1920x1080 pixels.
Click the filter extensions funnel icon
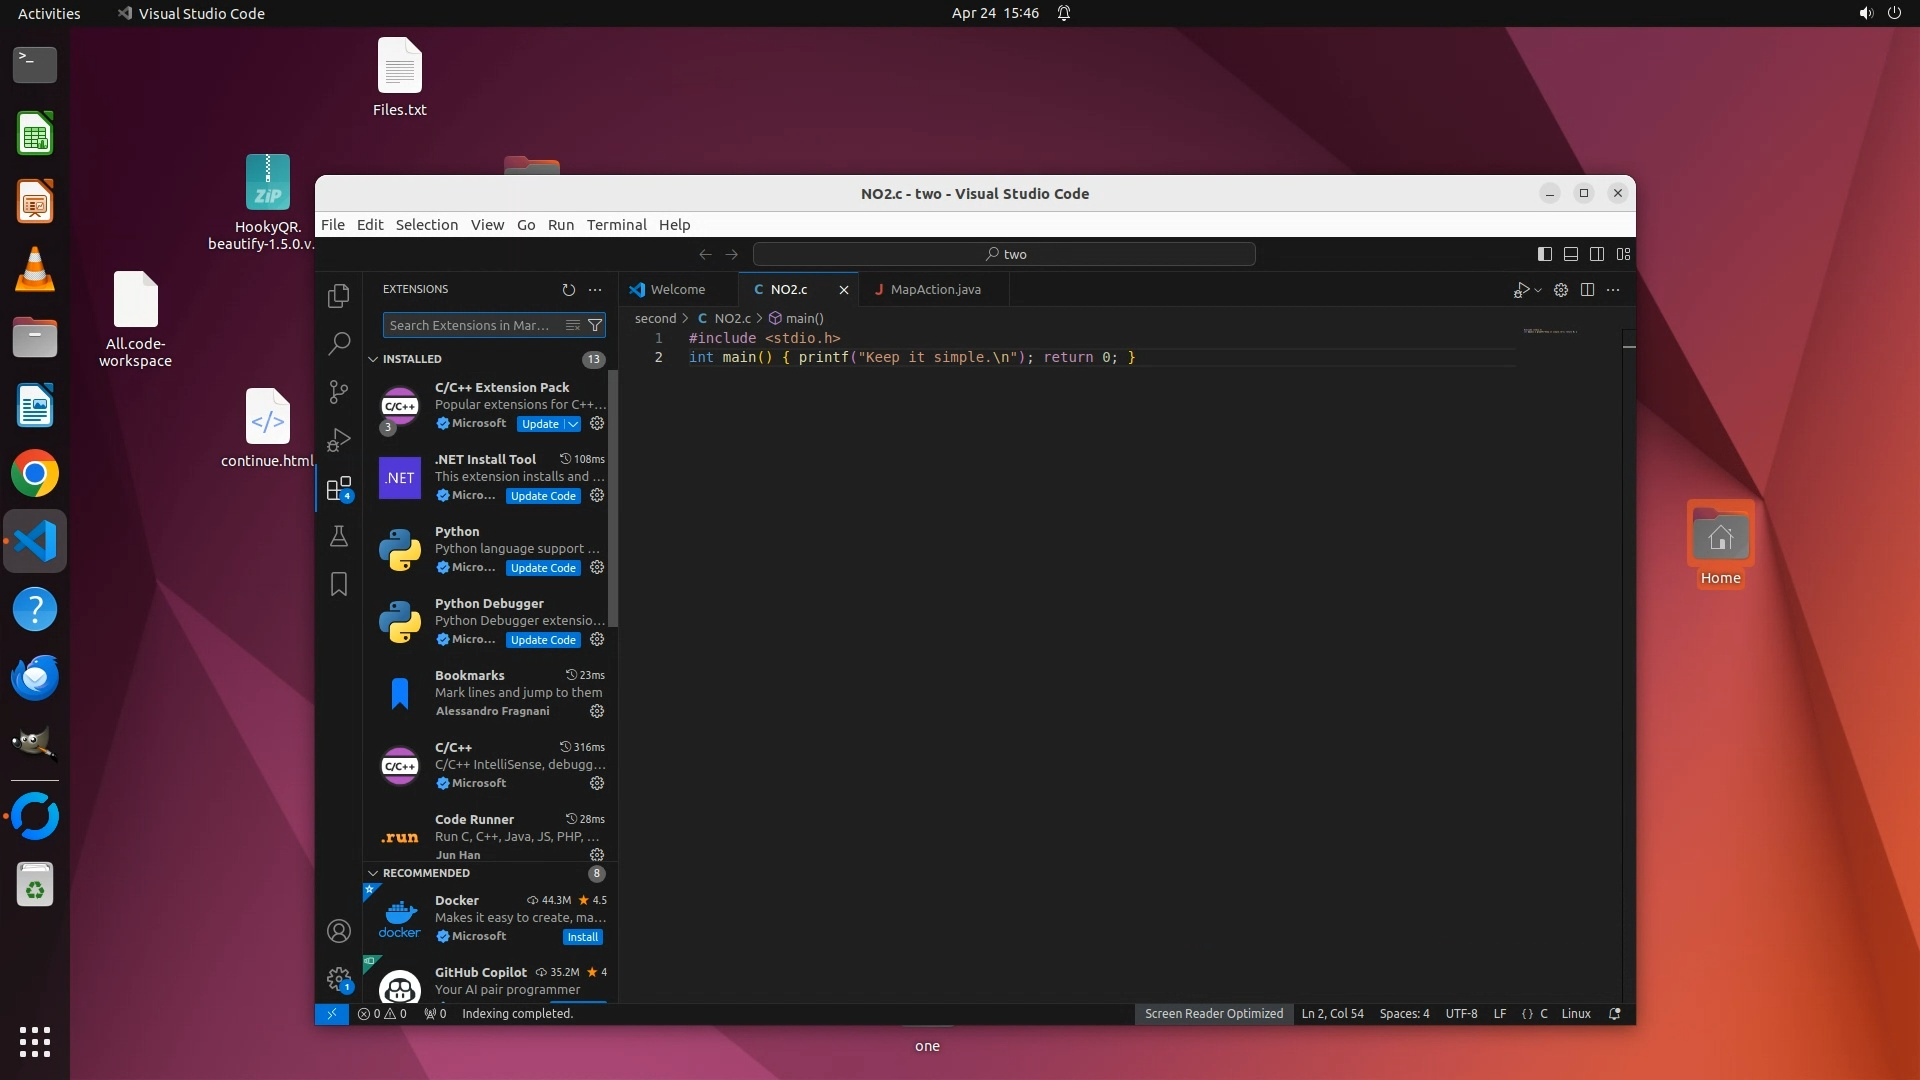[595, 325]
